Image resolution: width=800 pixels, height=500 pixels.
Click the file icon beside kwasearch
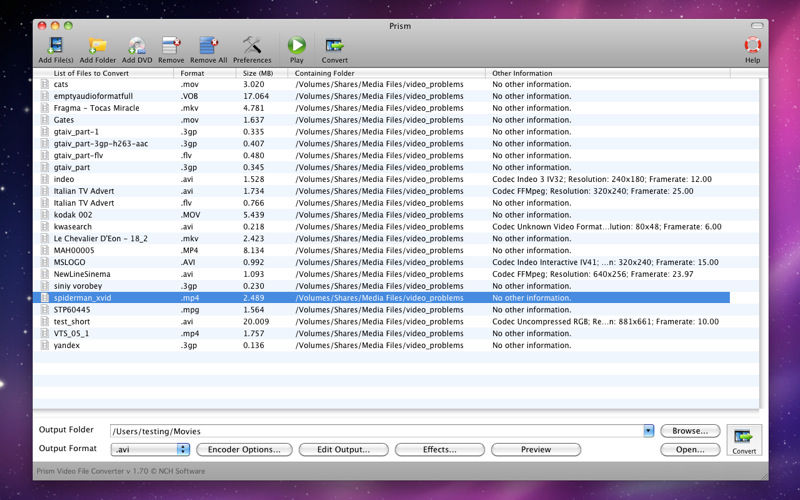[x=45, y=227]
